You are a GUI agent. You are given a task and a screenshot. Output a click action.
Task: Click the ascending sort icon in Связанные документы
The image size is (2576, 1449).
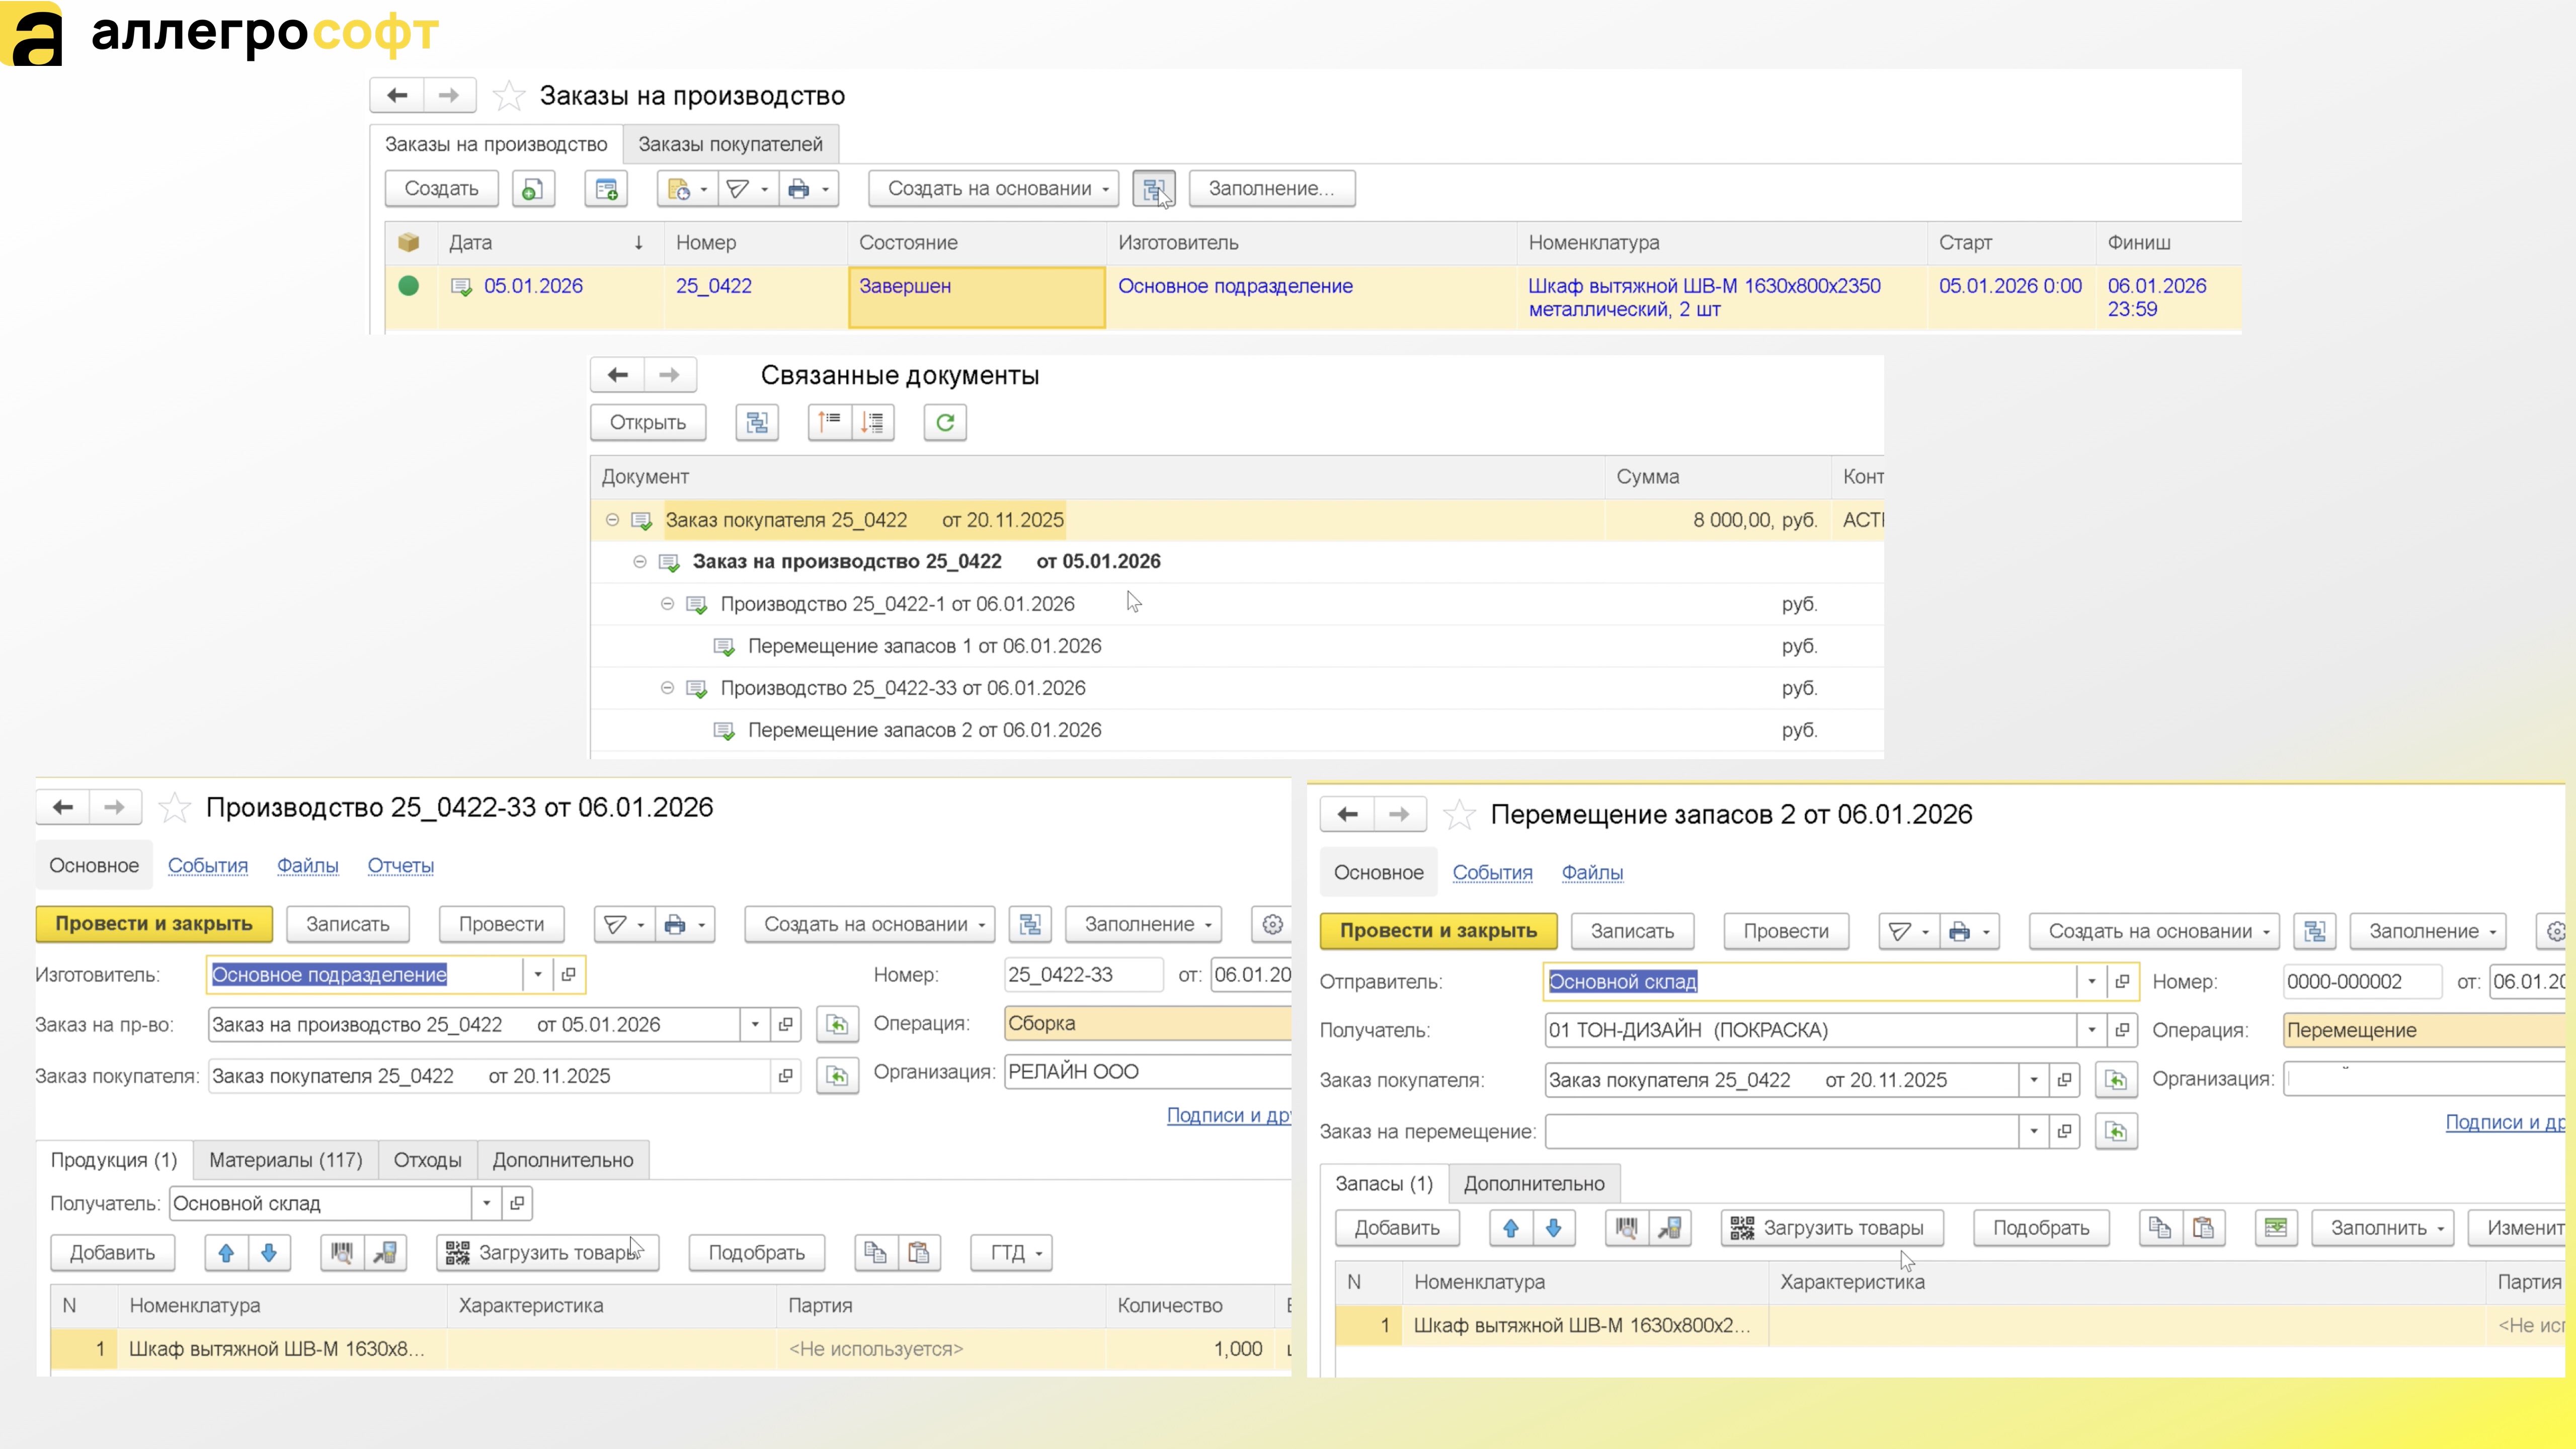pos(829,422)
